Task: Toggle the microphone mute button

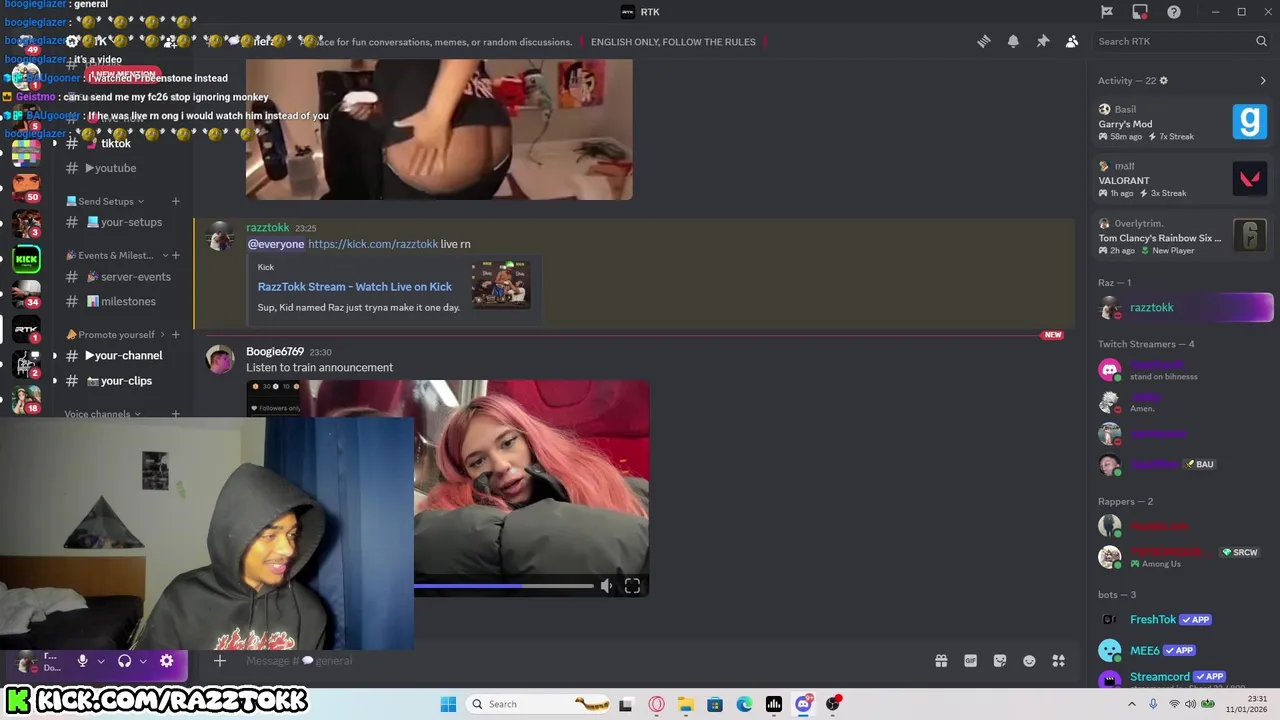Action: [x=83, y=661]
